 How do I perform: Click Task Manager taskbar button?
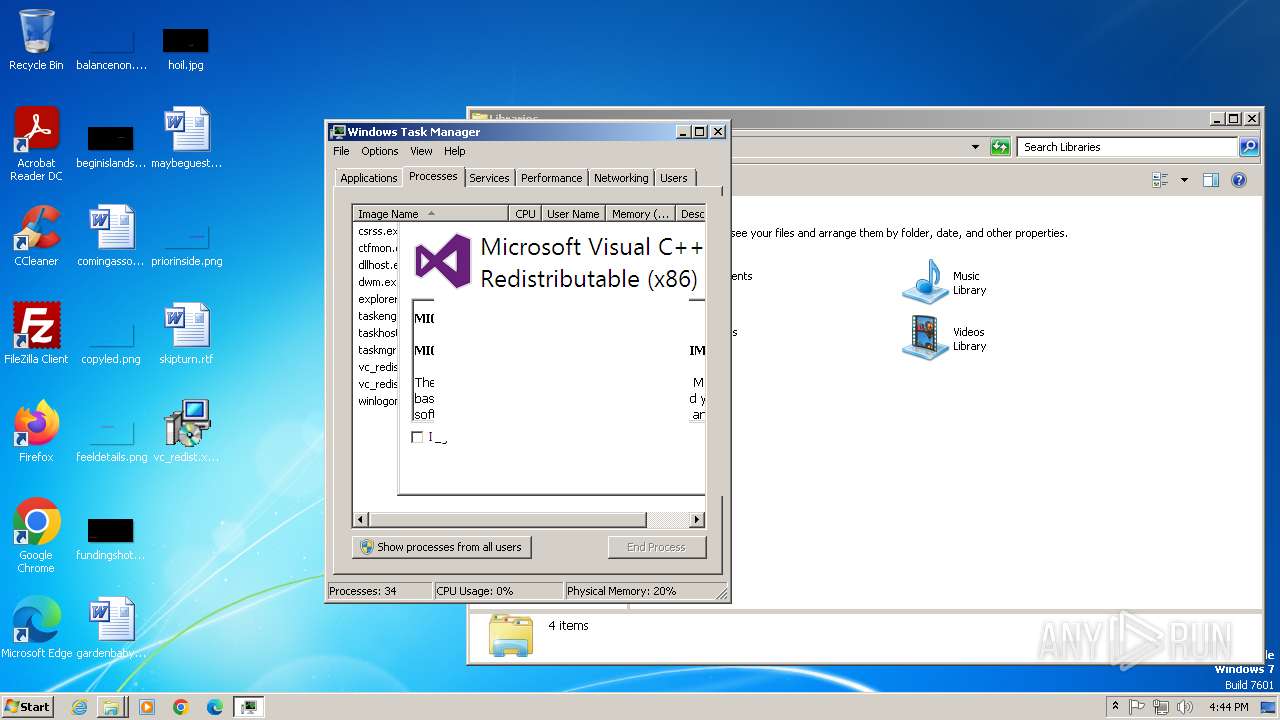249,707
